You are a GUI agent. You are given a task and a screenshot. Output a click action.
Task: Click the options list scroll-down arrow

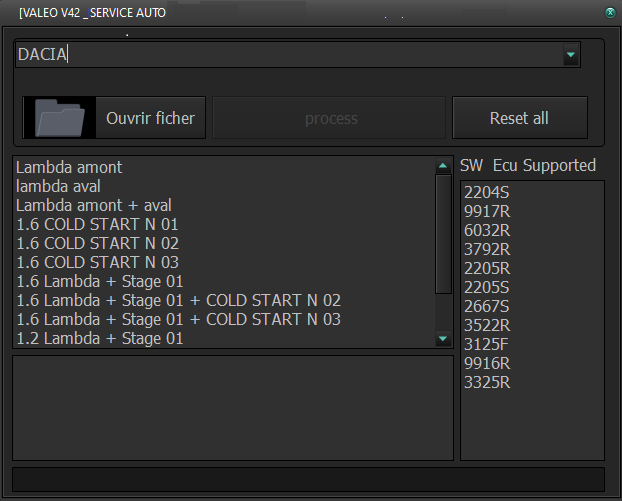click(x=443, y=339)
